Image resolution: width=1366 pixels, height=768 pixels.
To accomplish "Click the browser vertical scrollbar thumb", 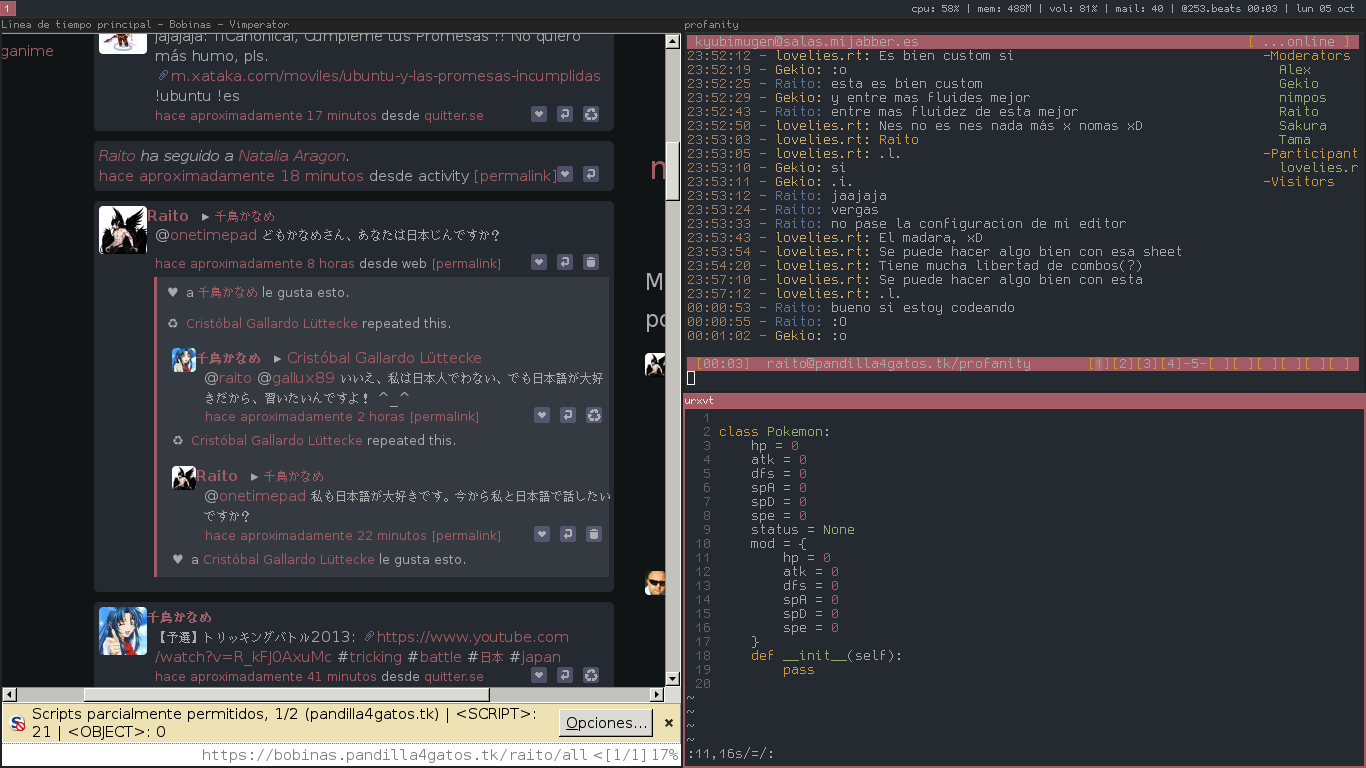I will point(672,173).
